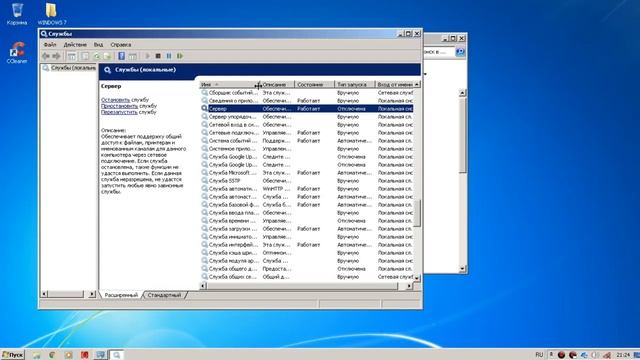Screen dimensions: 640x360
Task: Select the Служба Microsoft service row
Action: click(x=307, y=173)
